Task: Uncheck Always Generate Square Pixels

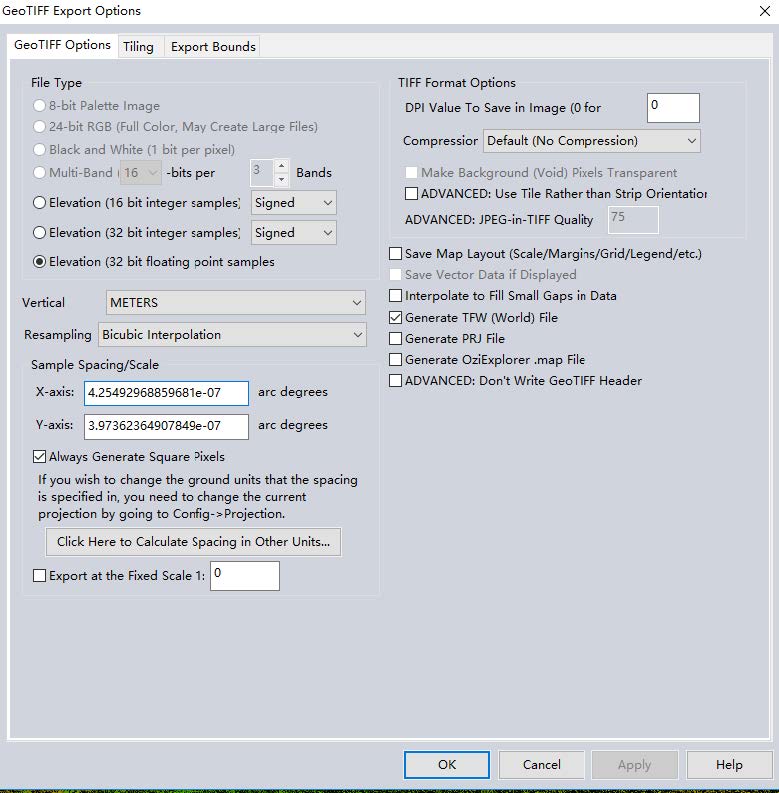Action: 40,457
